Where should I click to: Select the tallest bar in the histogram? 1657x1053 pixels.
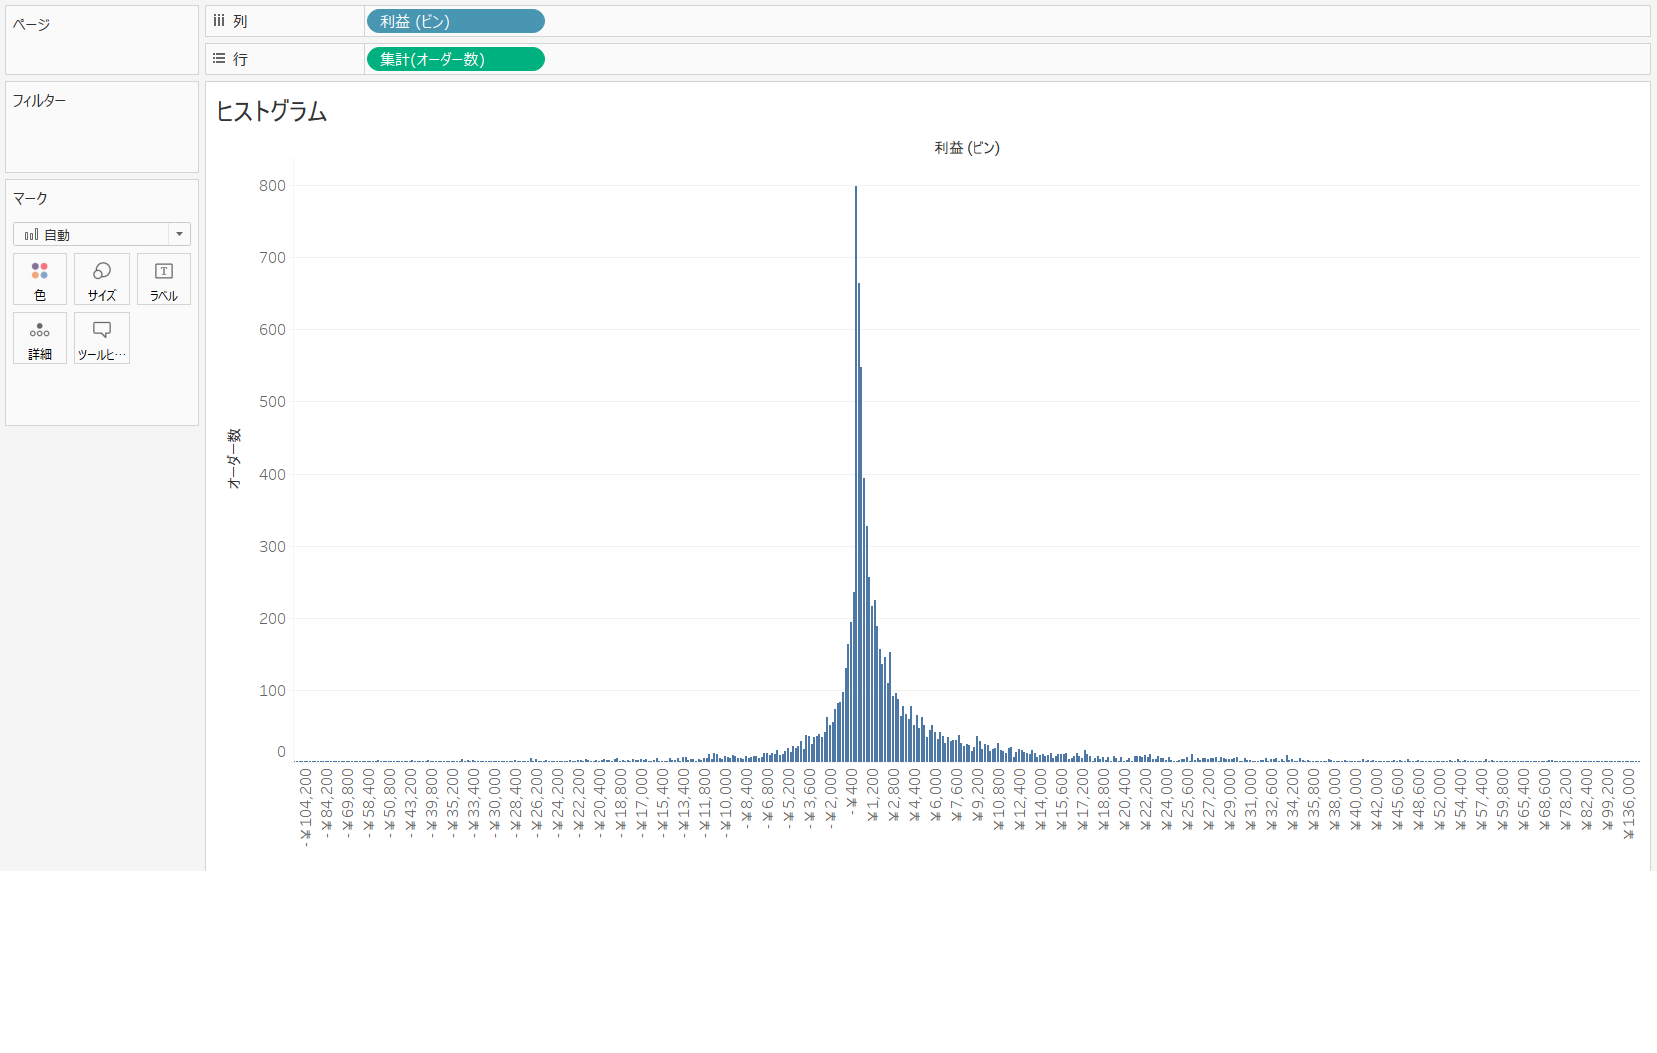(x=856, y=480)
